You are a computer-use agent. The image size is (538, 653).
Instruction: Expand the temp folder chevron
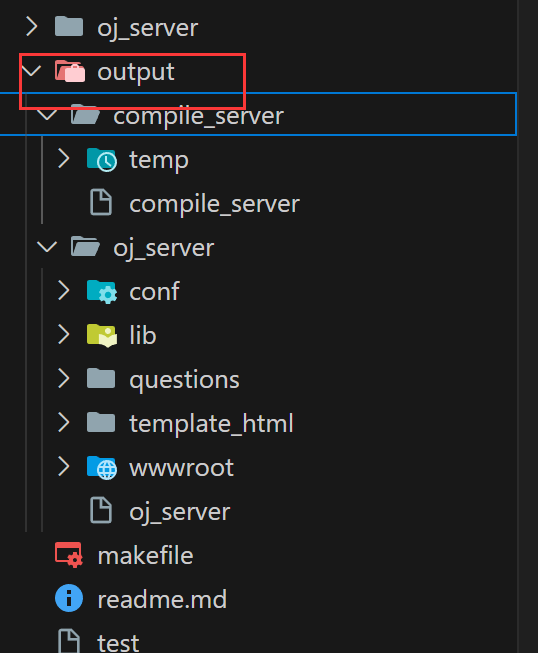[x=64, y=159]
